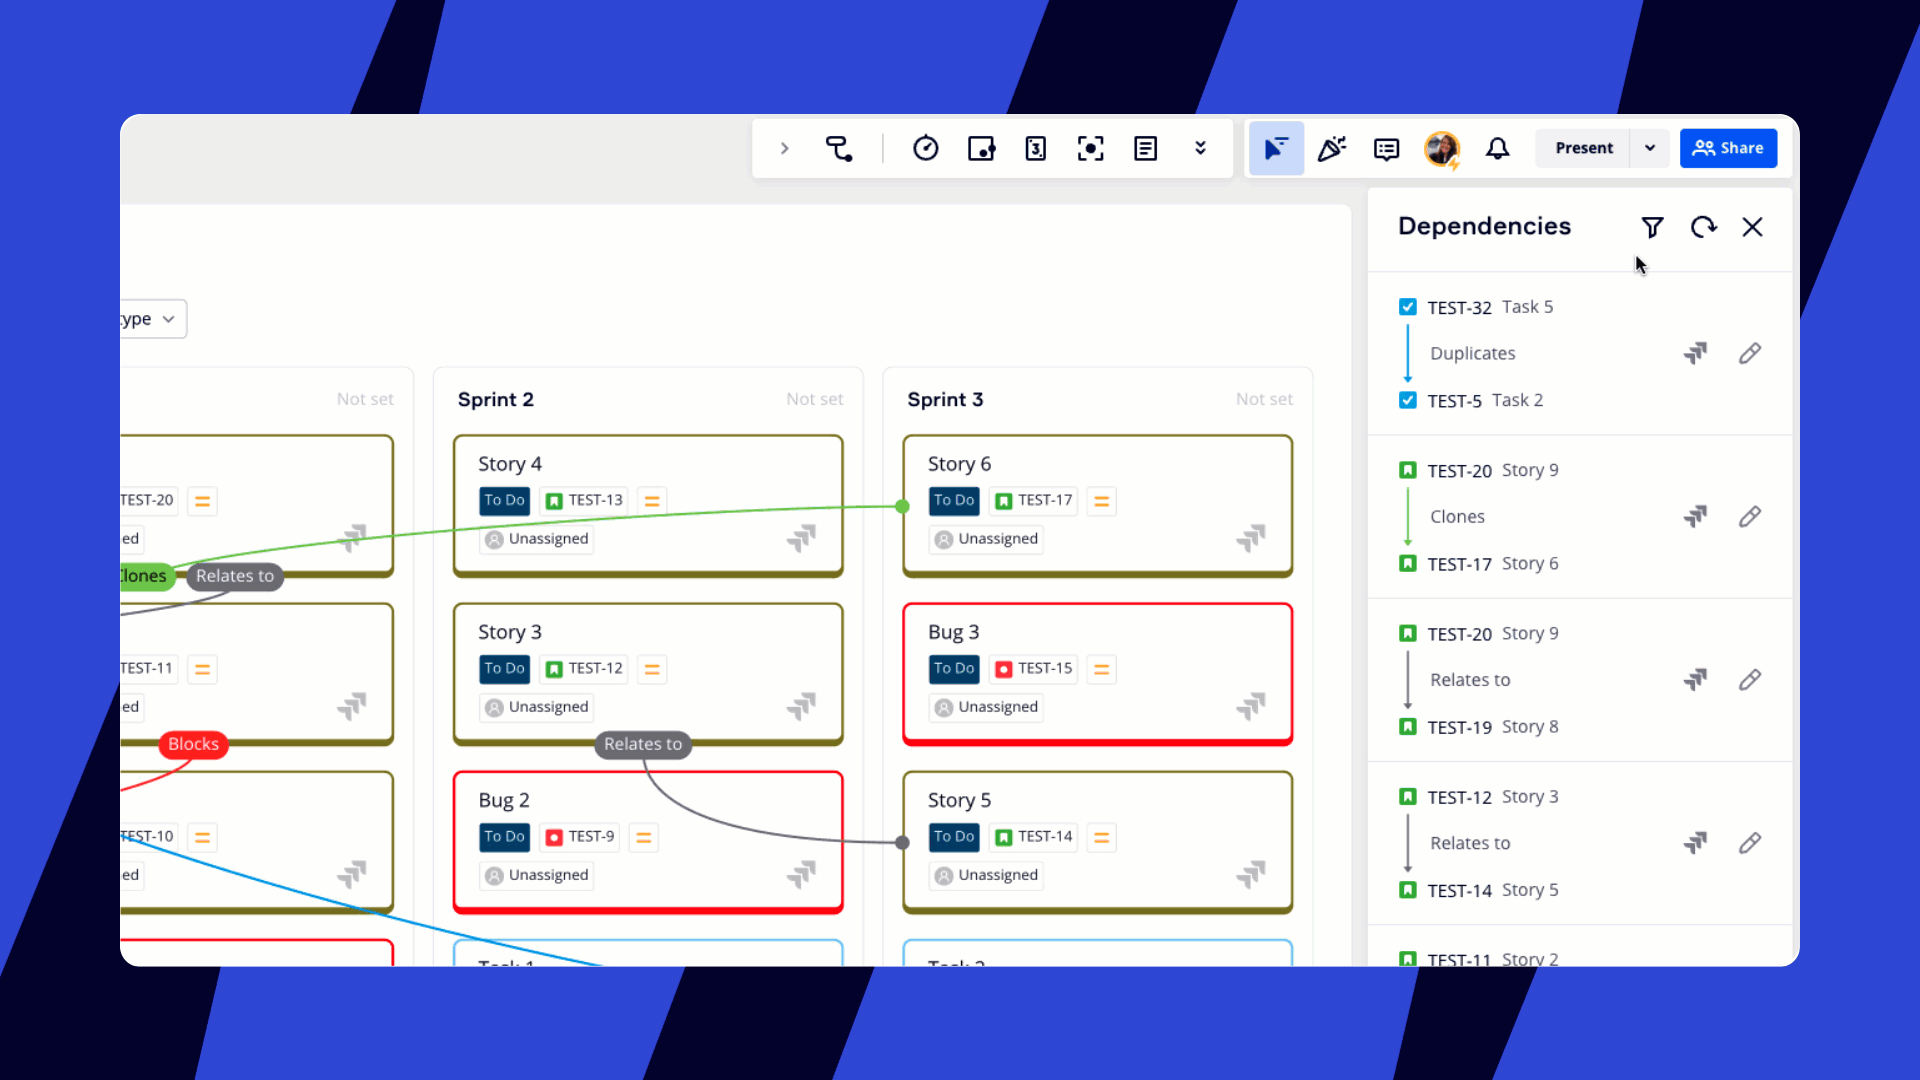
Task: Click the Present button
Action: pos(1583,148)
